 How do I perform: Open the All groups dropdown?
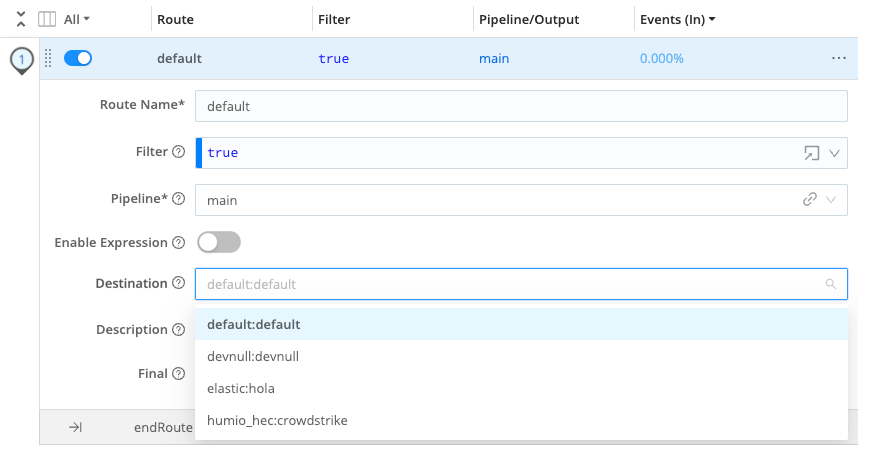click(77, 19)
